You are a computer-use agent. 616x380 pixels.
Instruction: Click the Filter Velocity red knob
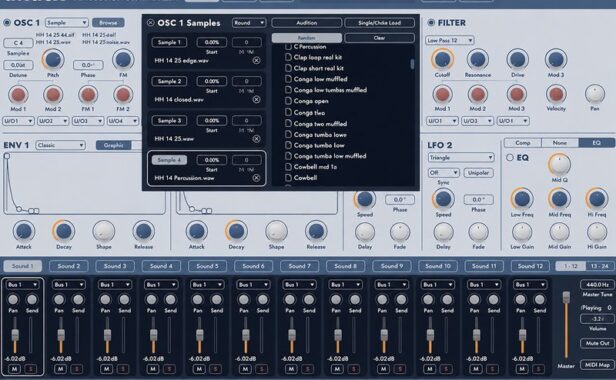point(556,94)
